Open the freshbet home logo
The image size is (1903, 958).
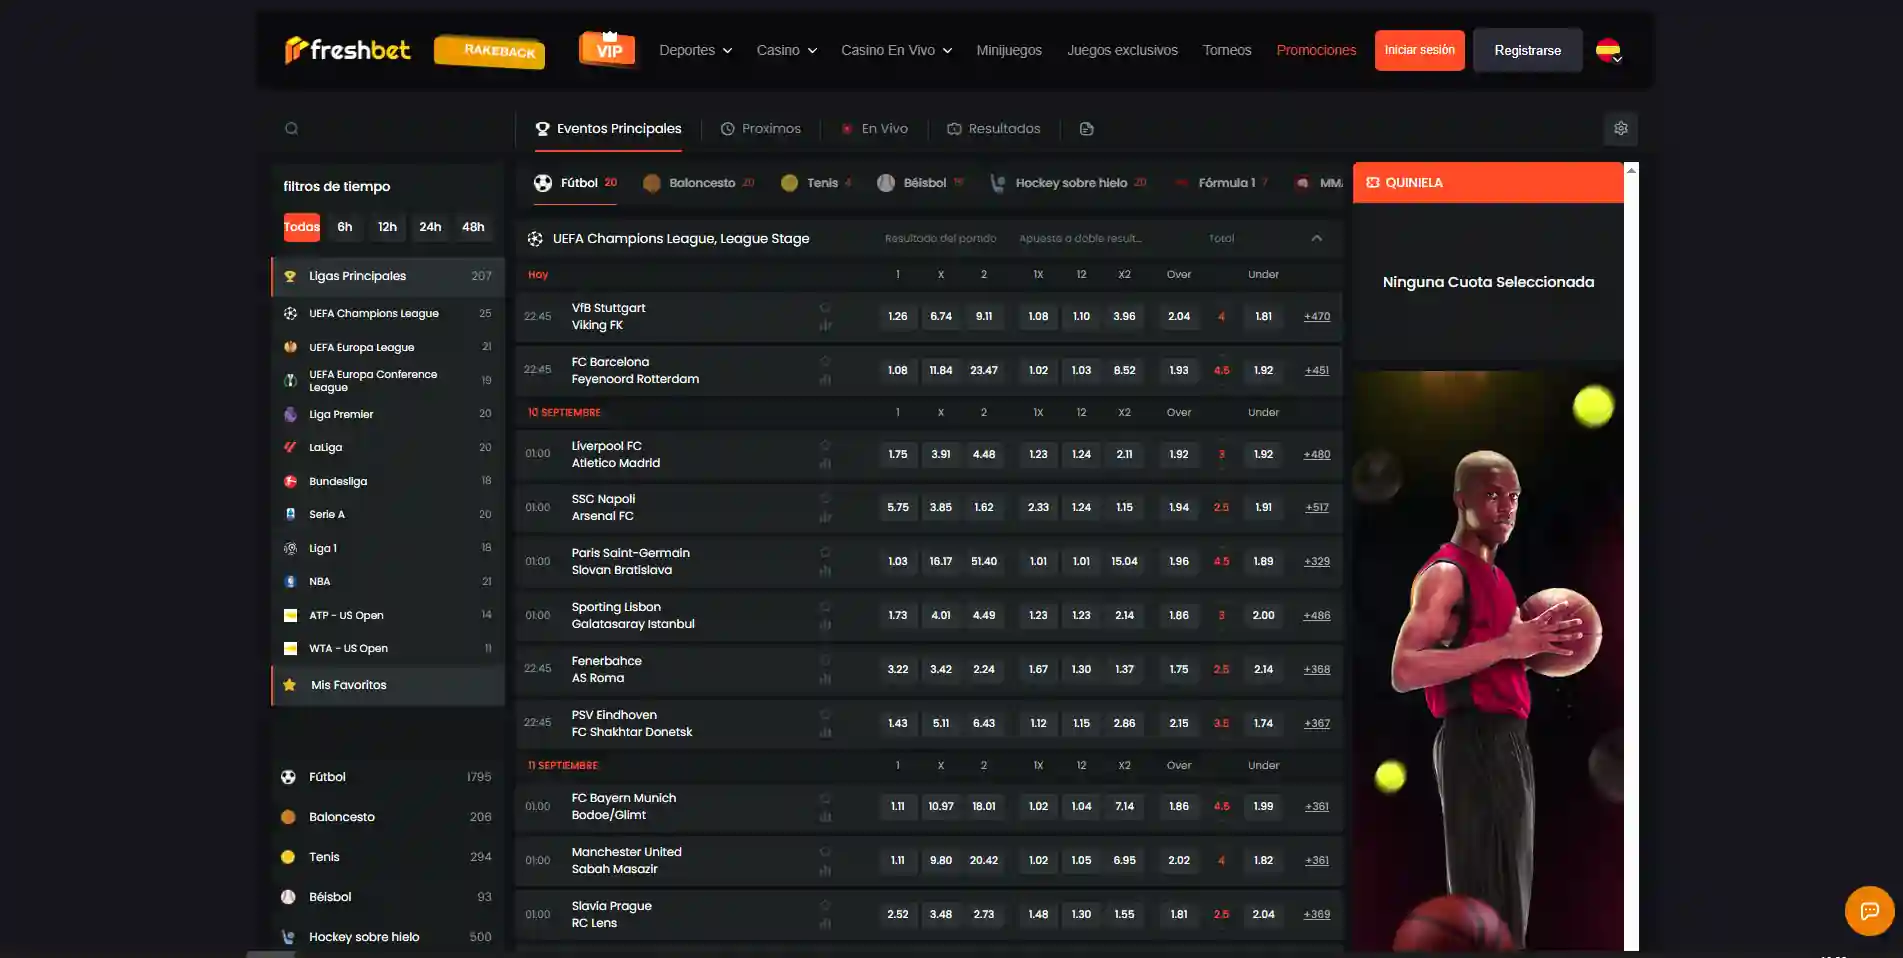[x=347, y=50]
